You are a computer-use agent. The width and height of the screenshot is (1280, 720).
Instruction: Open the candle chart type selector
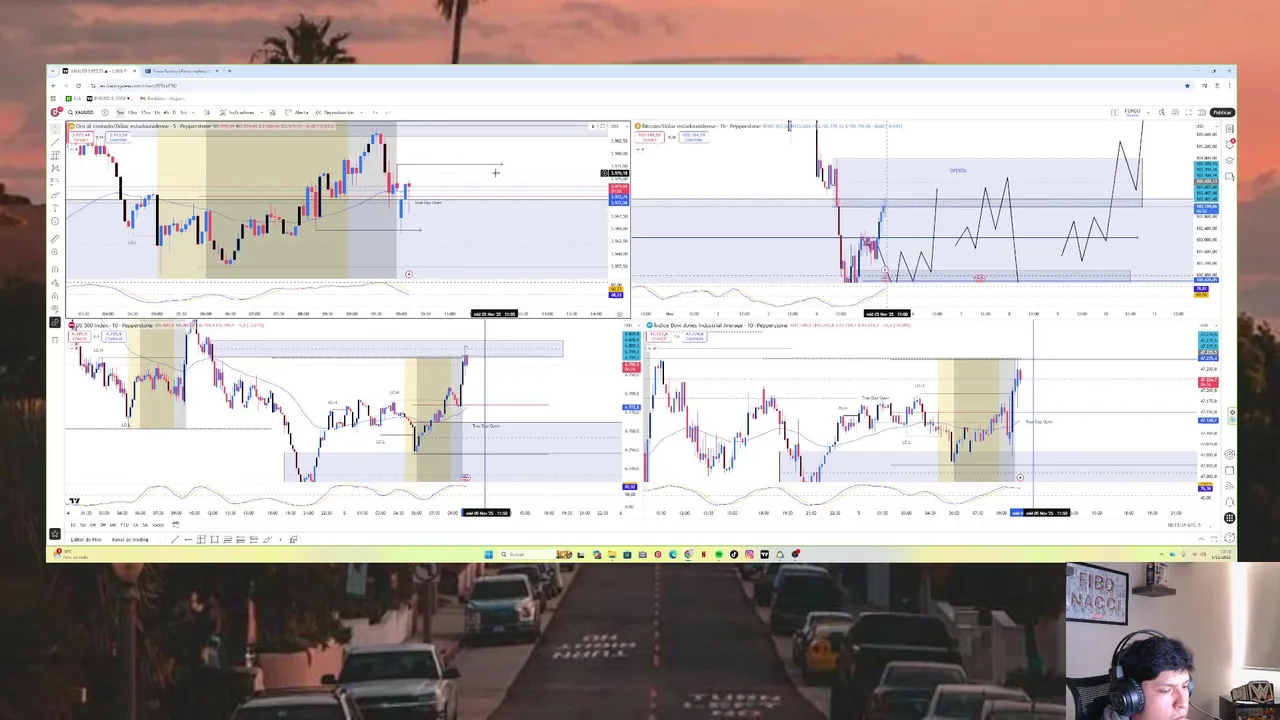[x=207, y=112]
